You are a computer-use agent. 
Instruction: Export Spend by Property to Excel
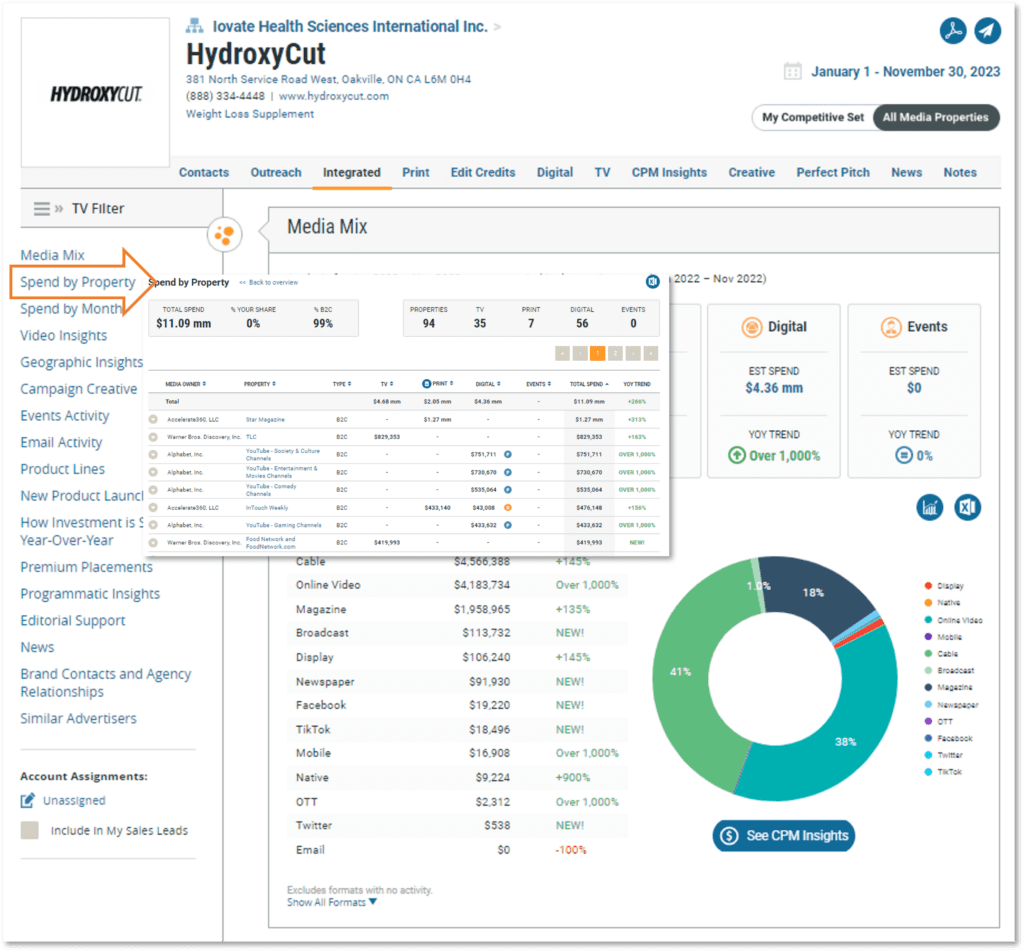point(652,282)
